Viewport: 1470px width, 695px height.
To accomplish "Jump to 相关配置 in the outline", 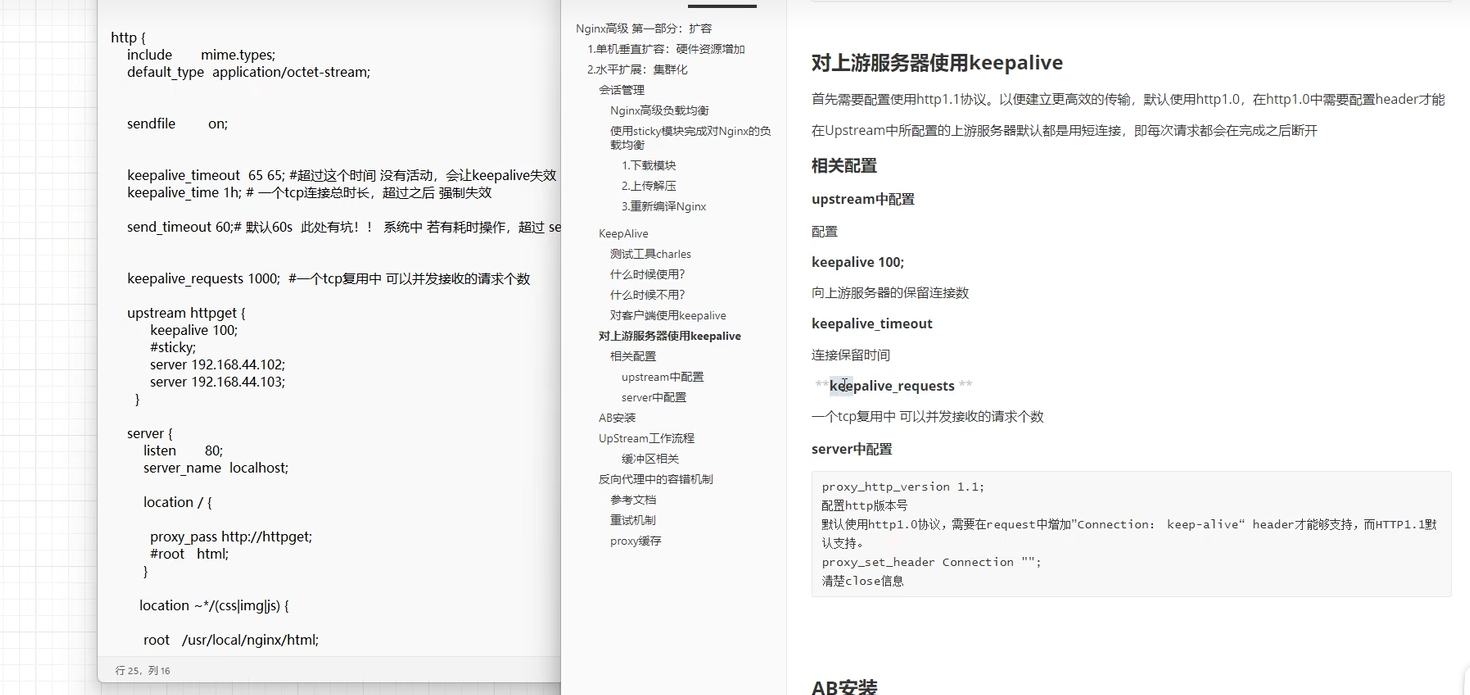I will [x=633, y=357].
